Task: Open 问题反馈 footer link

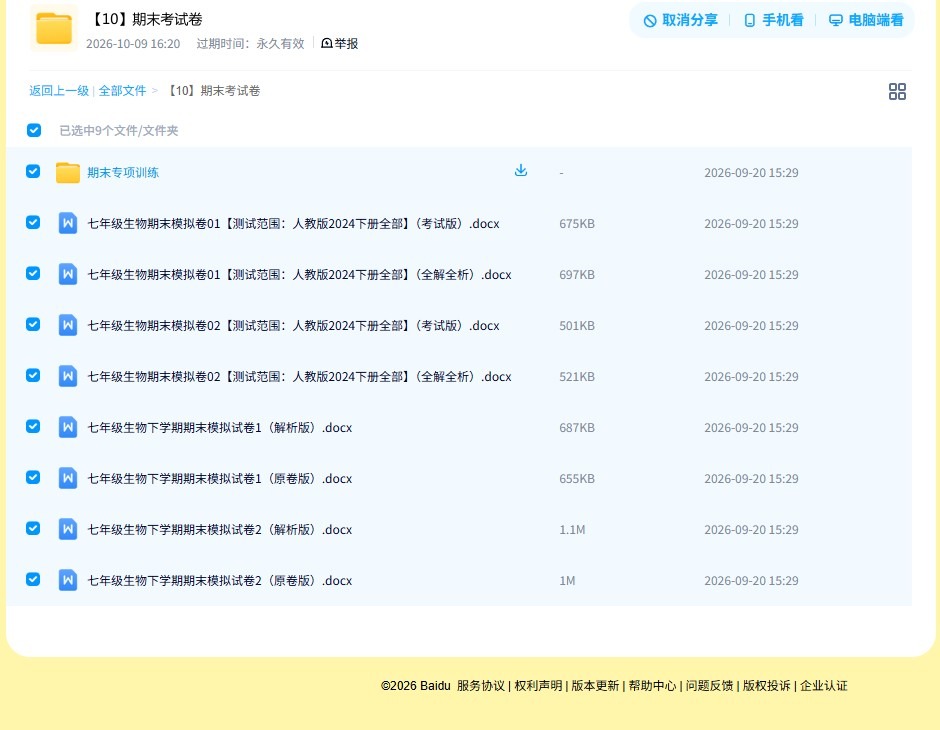Action: (709, 686)
